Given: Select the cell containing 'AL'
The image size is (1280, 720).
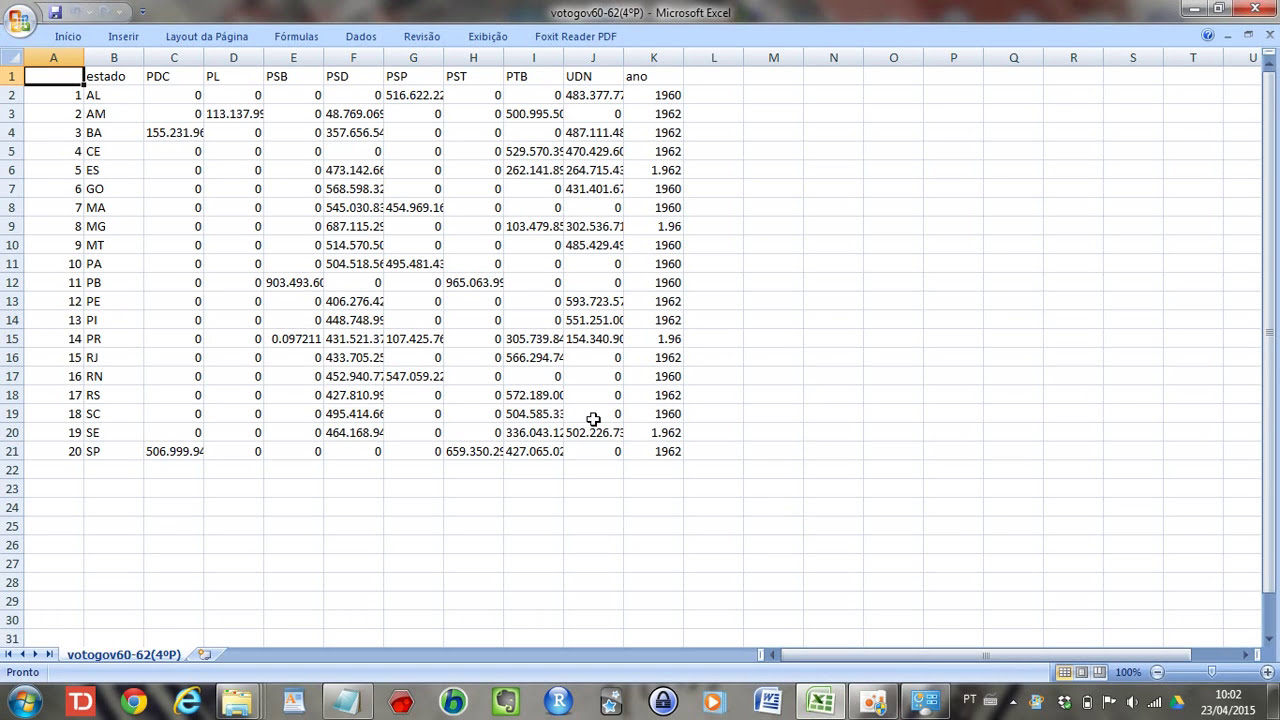Looking at the screenshot, I should tap(113, 95).
